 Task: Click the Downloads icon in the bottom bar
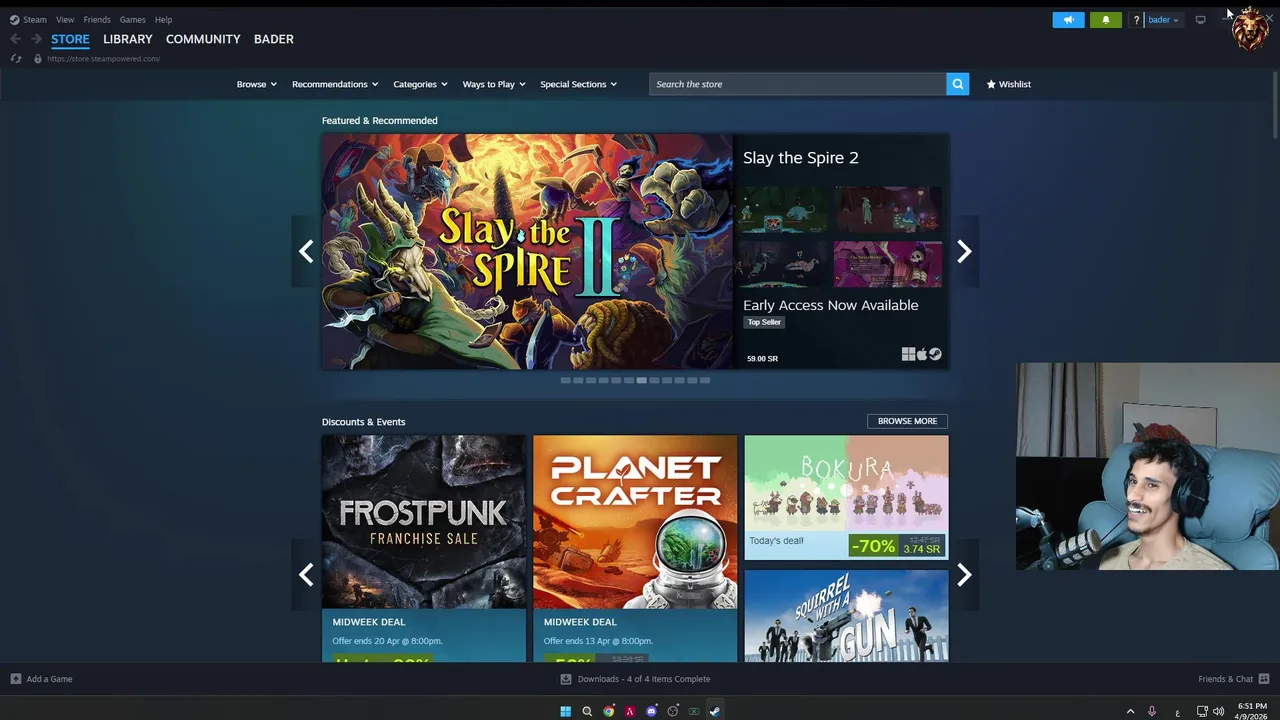[566, 679]
